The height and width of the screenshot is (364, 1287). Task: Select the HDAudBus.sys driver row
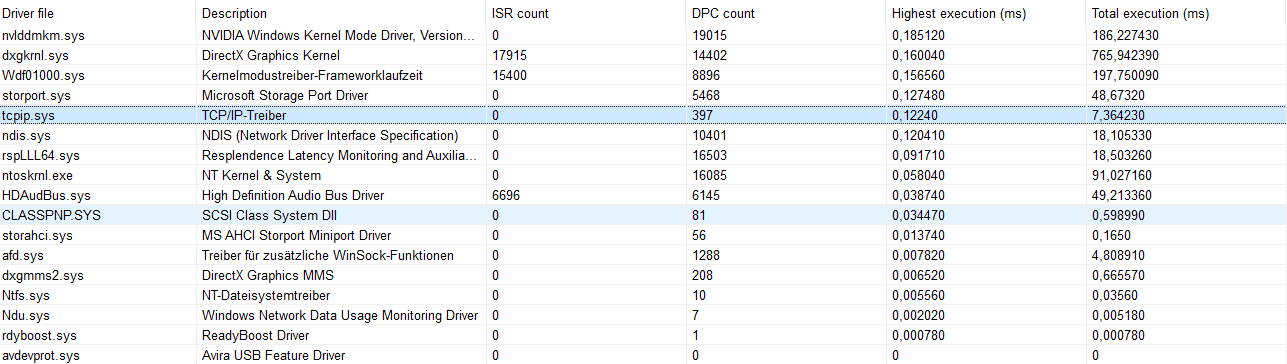pos(643,195)
